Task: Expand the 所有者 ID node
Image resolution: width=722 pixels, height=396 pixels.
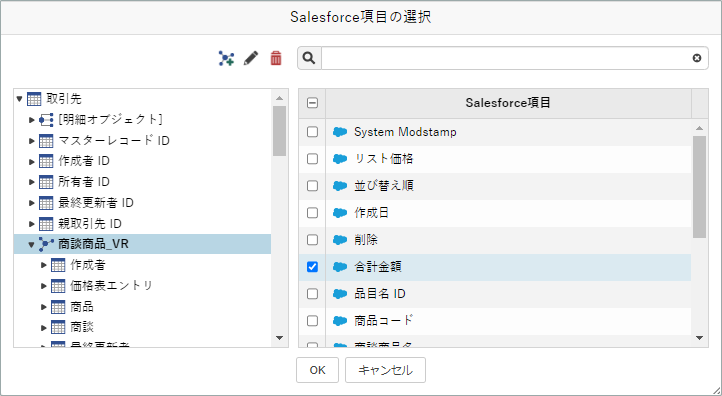Action: (32, 182)
